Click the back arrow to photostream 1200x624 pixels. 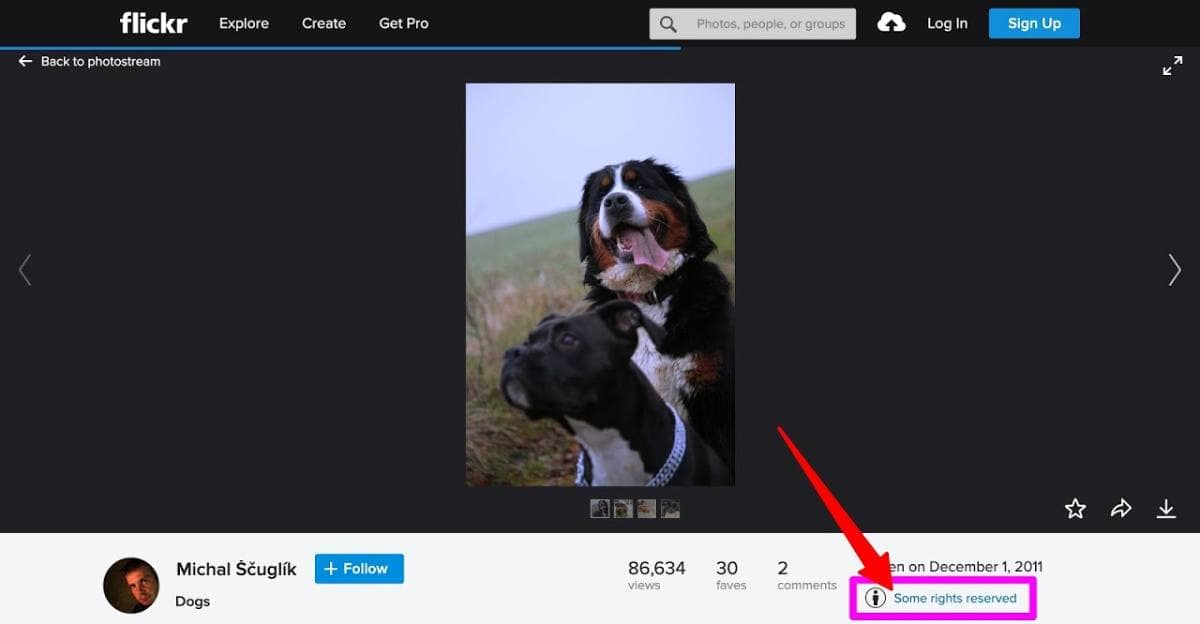click(x=24, y=61)
